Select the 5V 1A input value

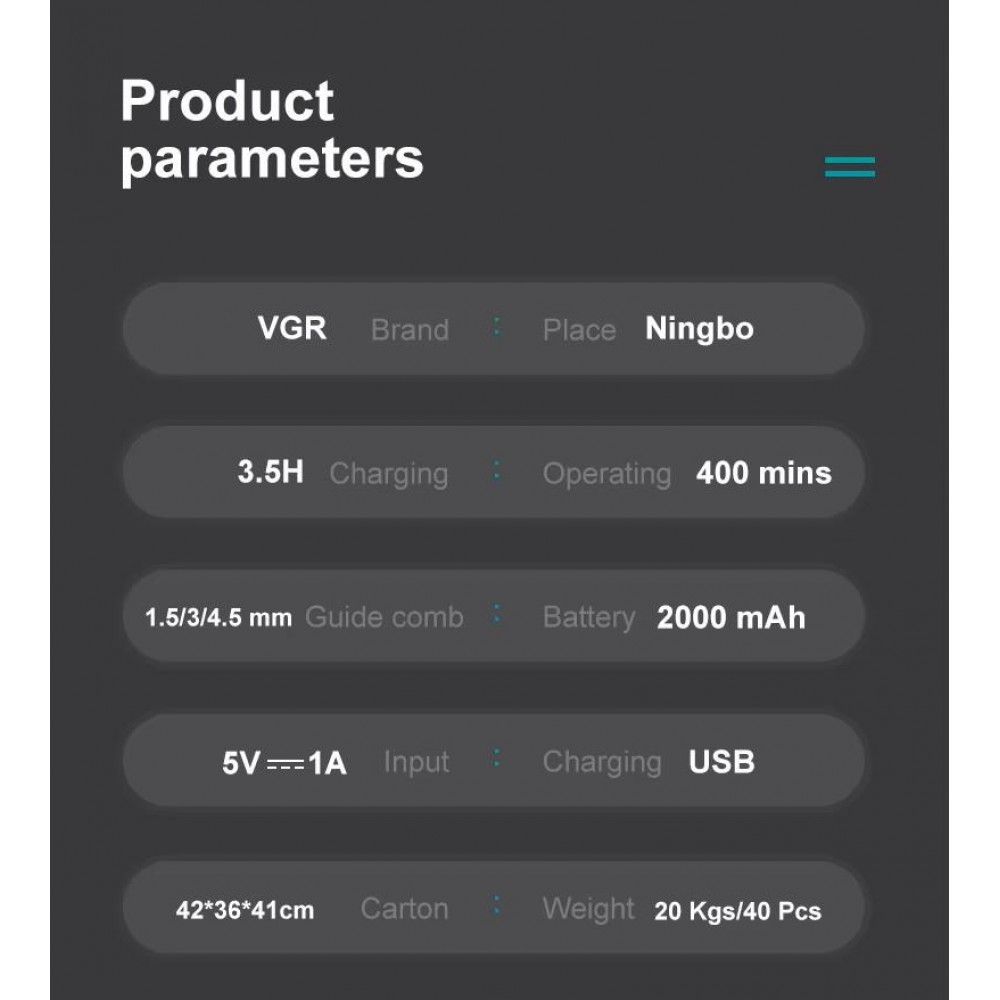[284, 764]
